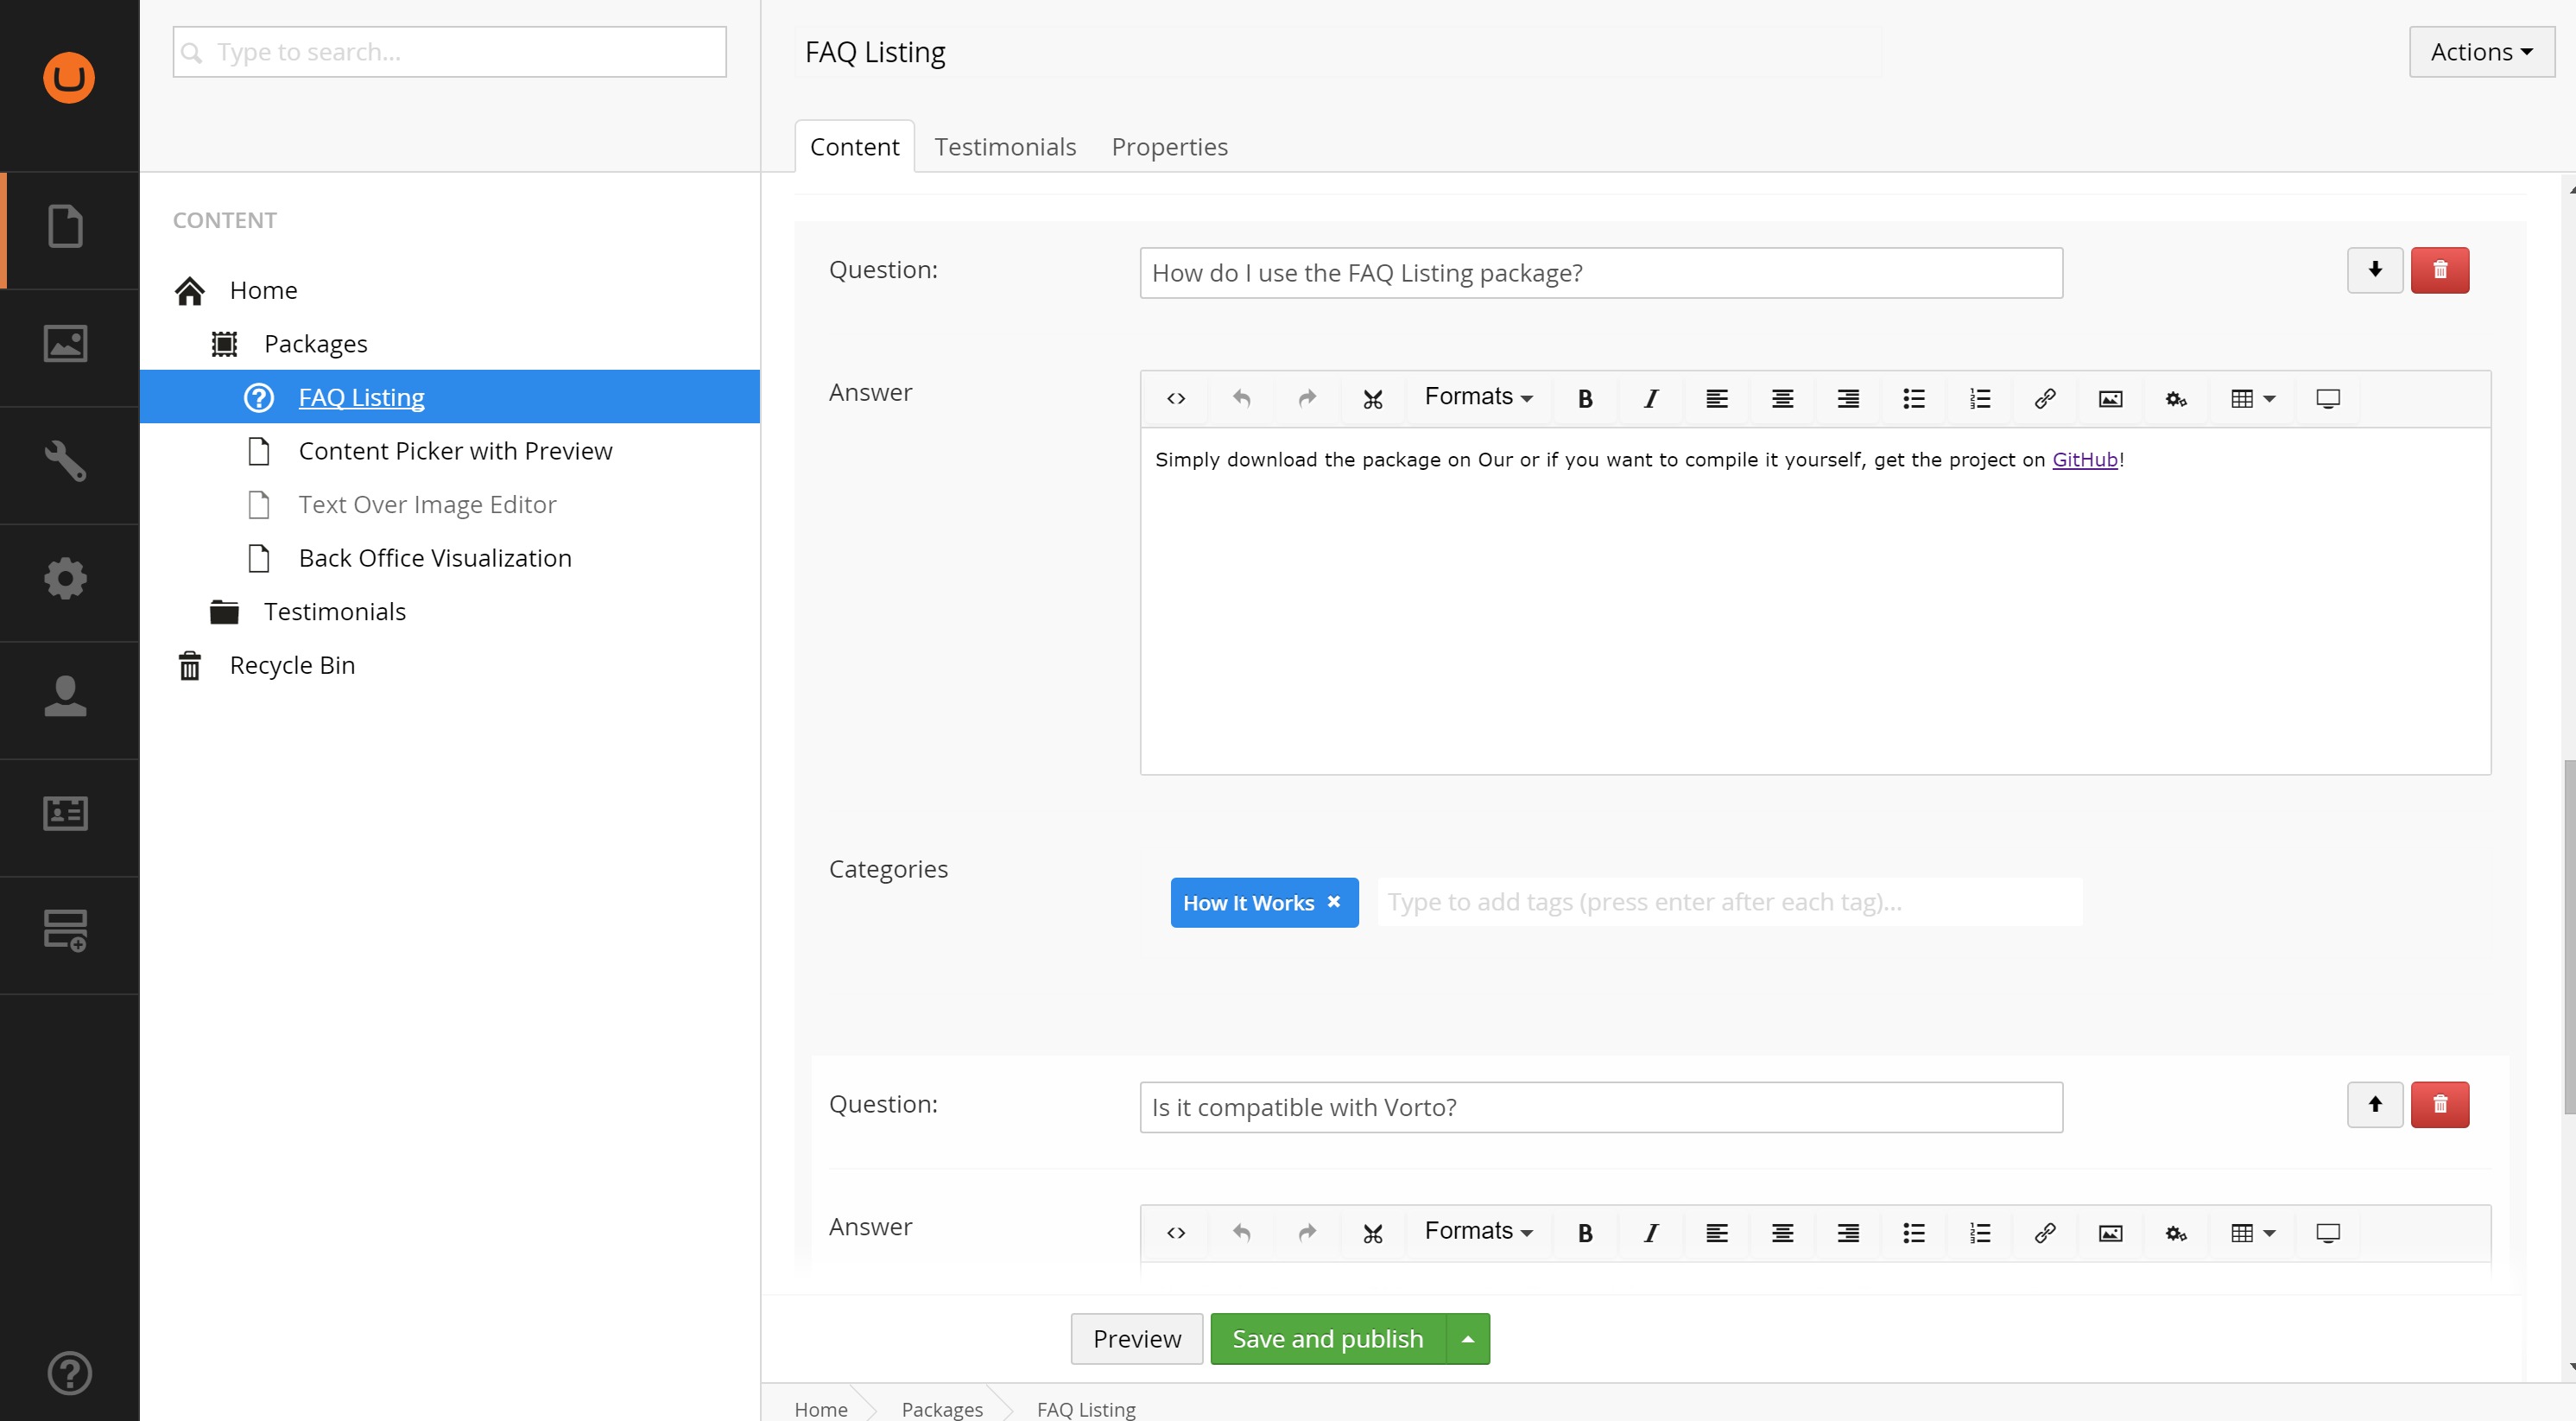Switch to the Testimonials tab

coord(1005,147)
